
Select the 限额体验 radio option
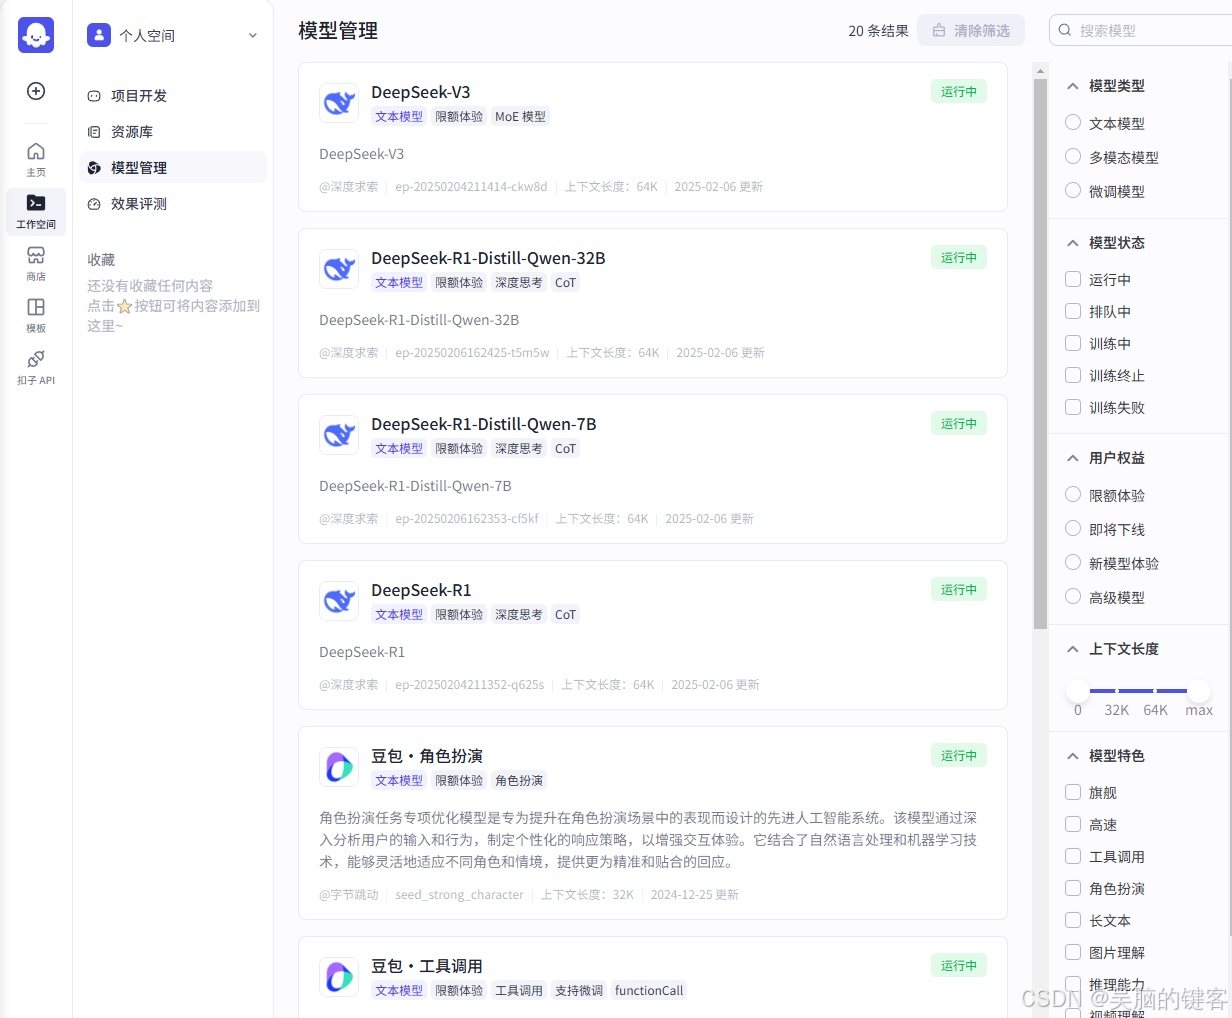[x=1073, y=494]
